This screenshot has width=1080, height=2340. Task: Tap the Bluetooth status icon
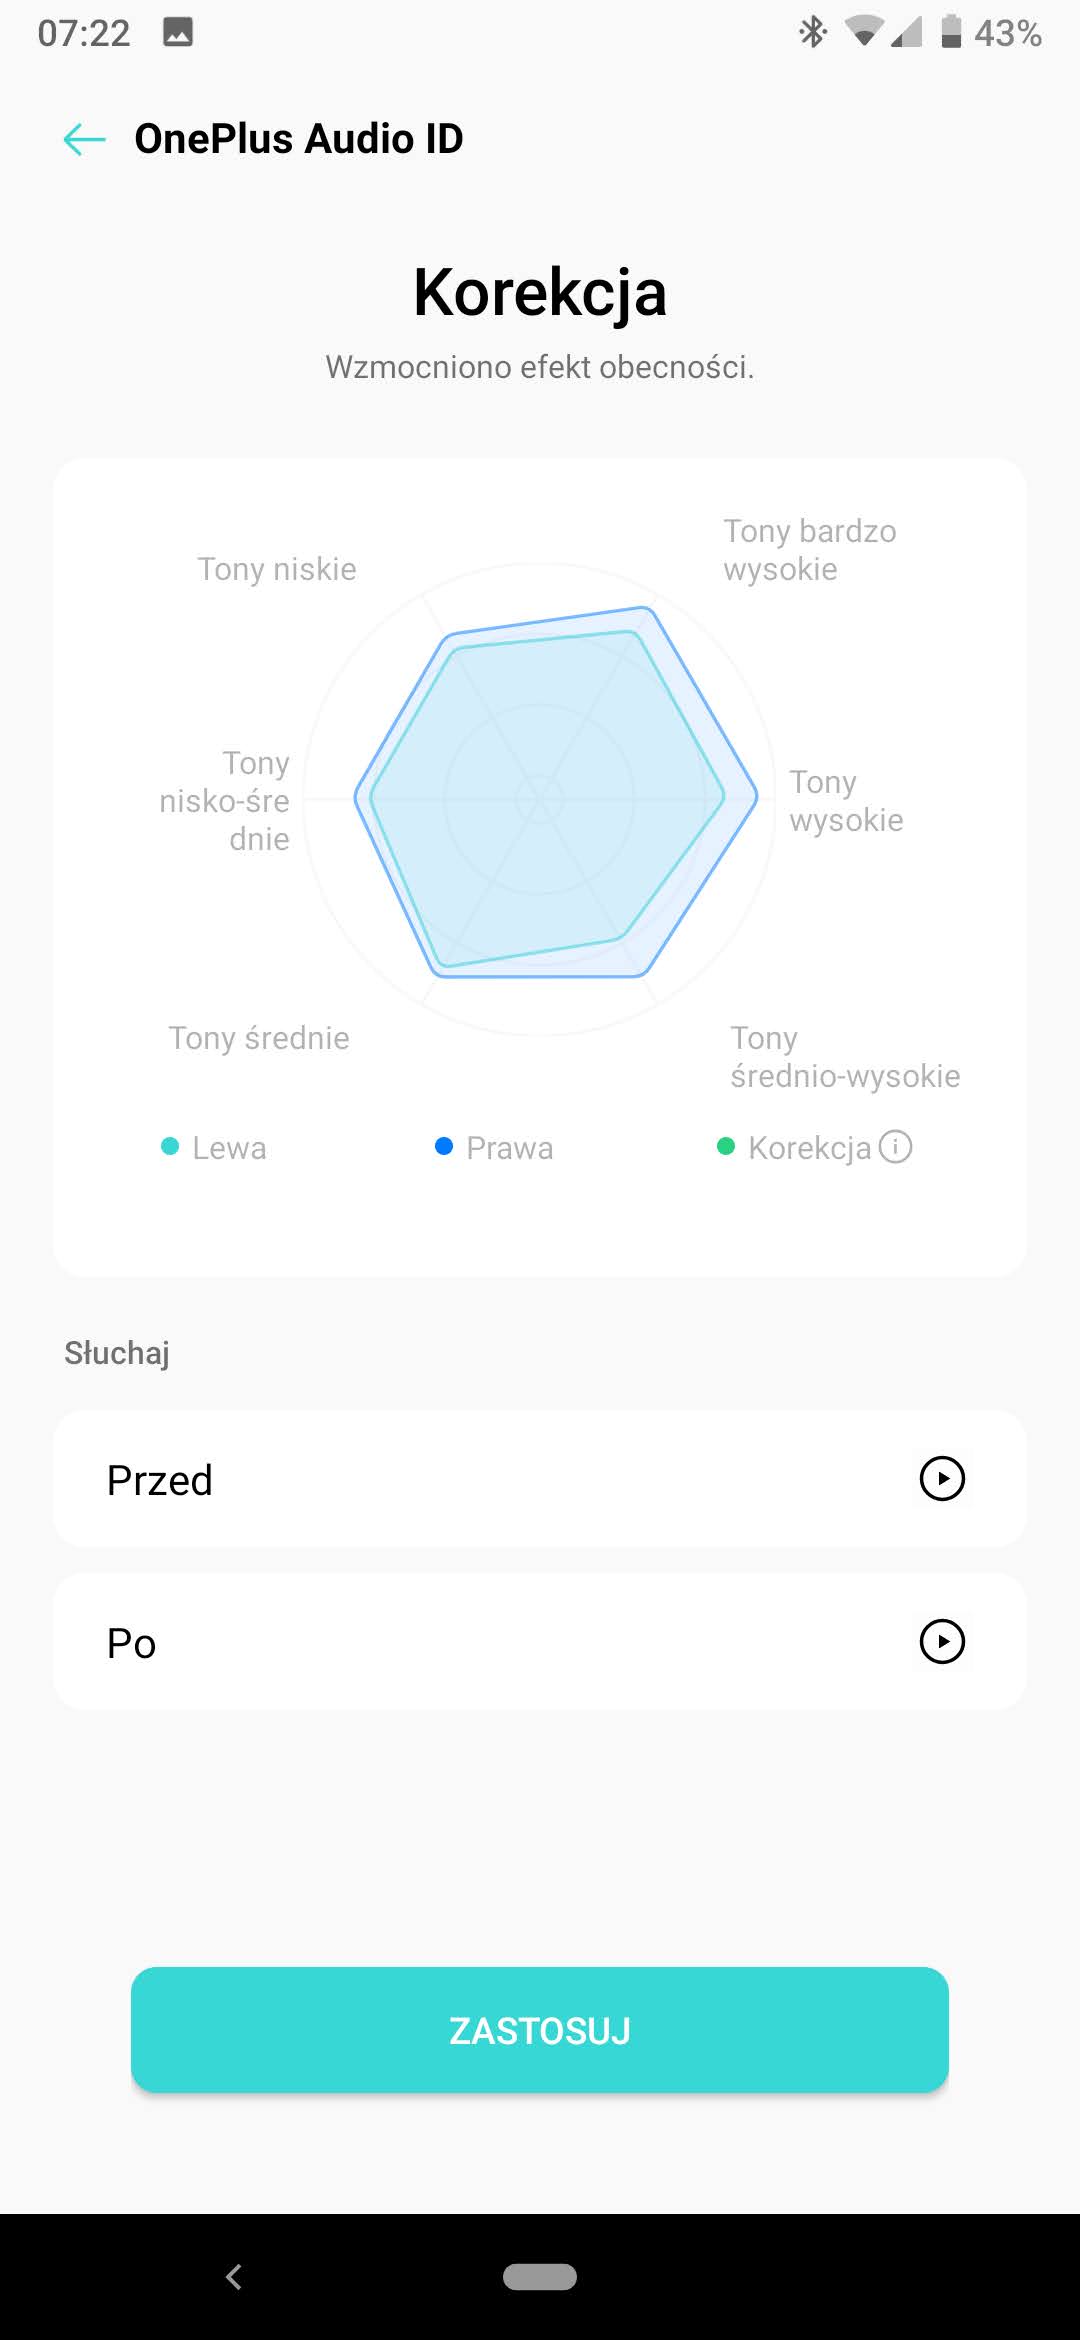pyautogui.click(x=812, y=32)
